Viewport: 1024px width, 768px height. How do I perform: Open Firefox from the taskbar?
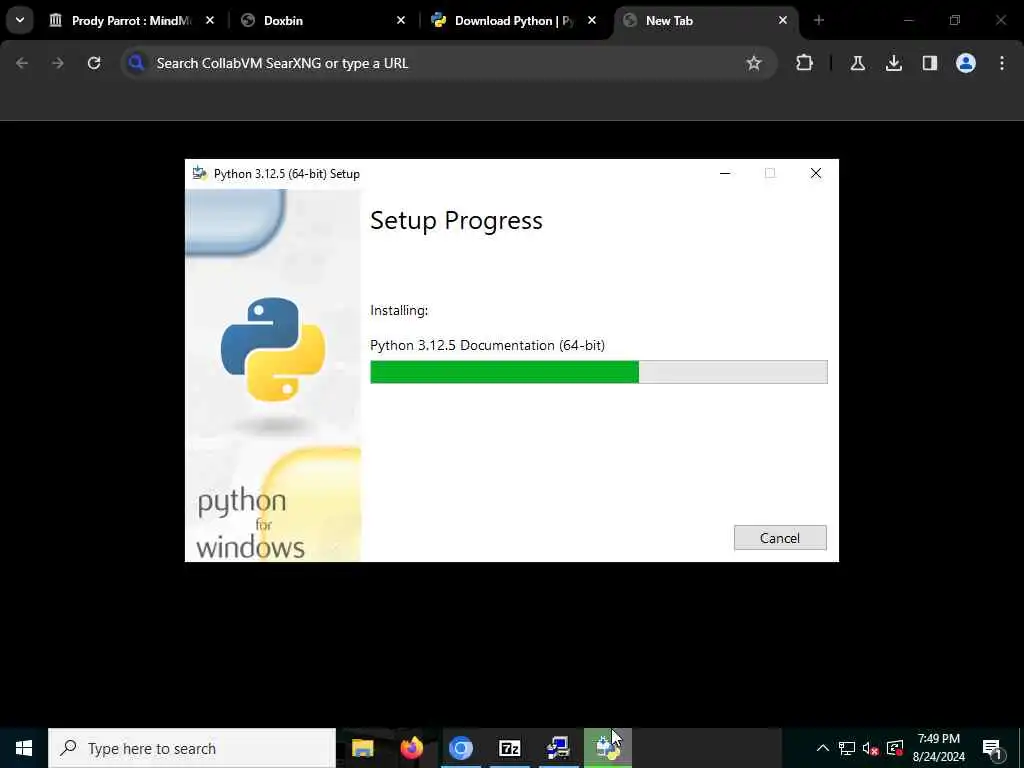coord(411,748)
